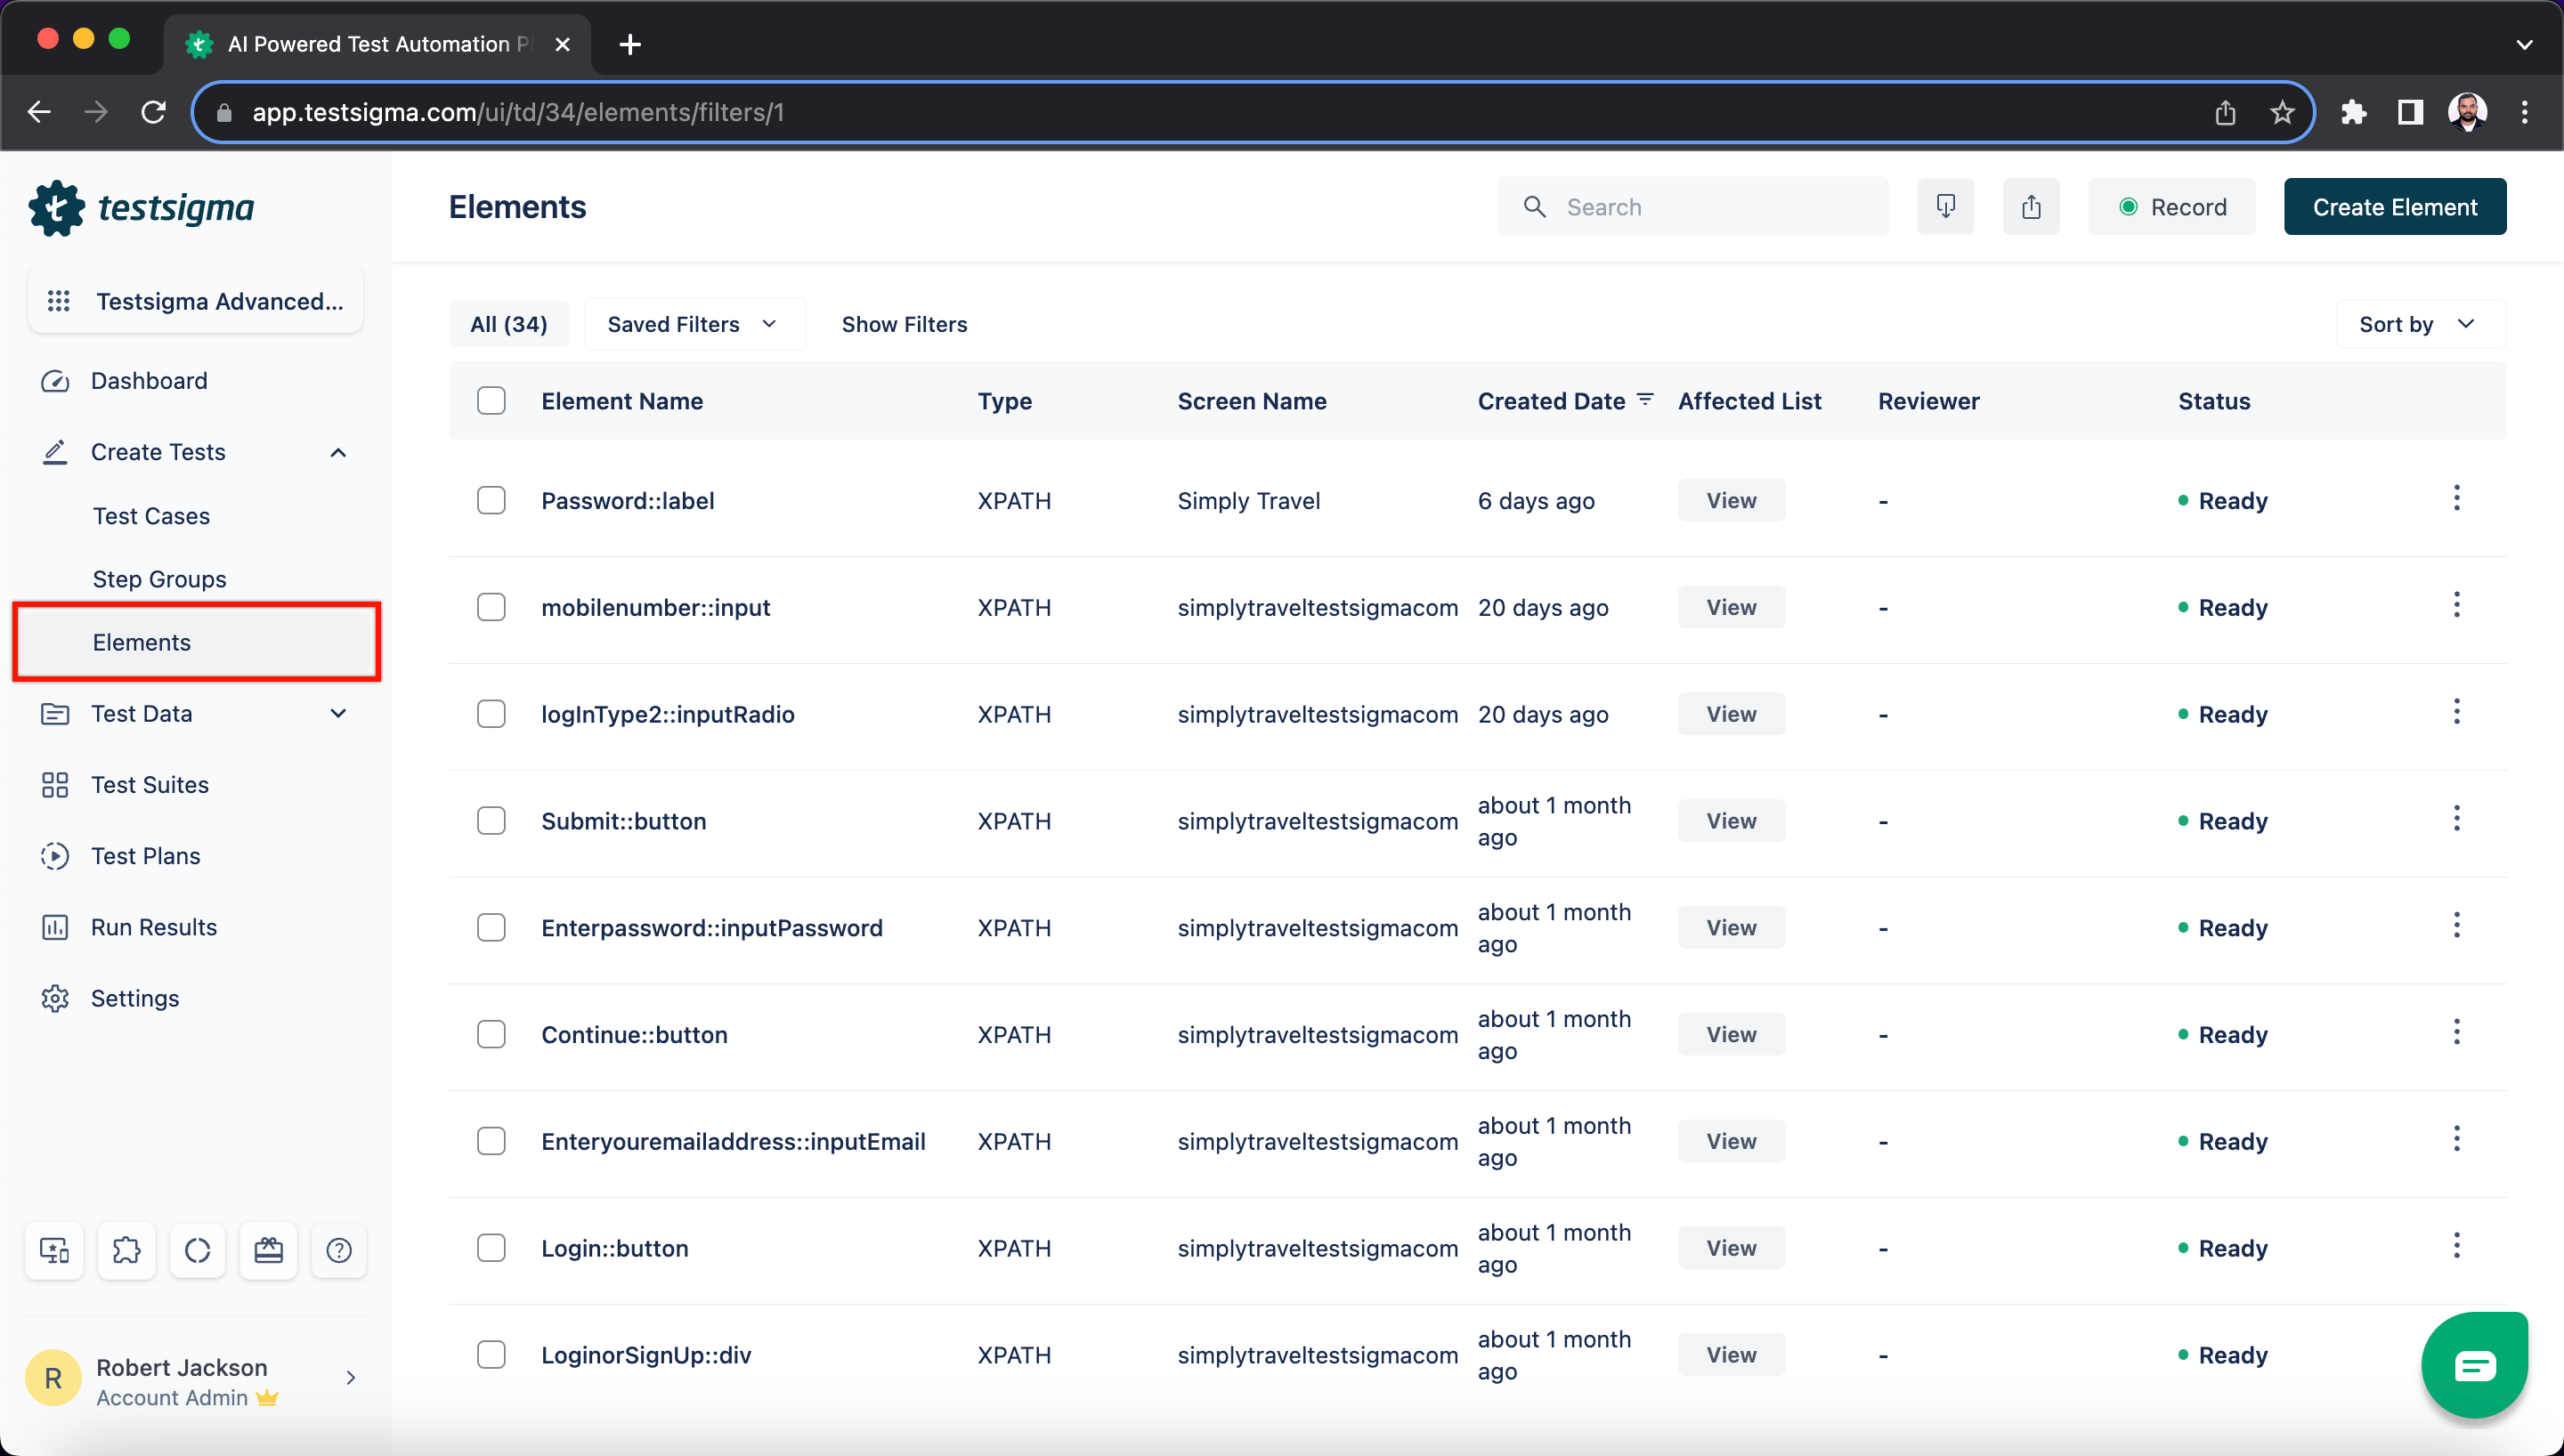The image size is (2564, 1456).
Task: Open the Test Data menu item
Action: [141, 713]
